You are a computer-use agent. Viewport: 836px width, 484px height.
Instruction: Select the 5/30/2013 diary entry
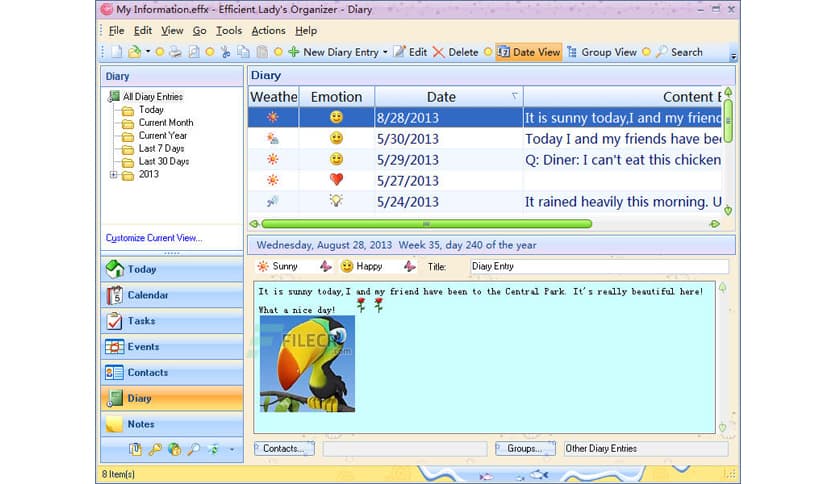click(485, 139)
